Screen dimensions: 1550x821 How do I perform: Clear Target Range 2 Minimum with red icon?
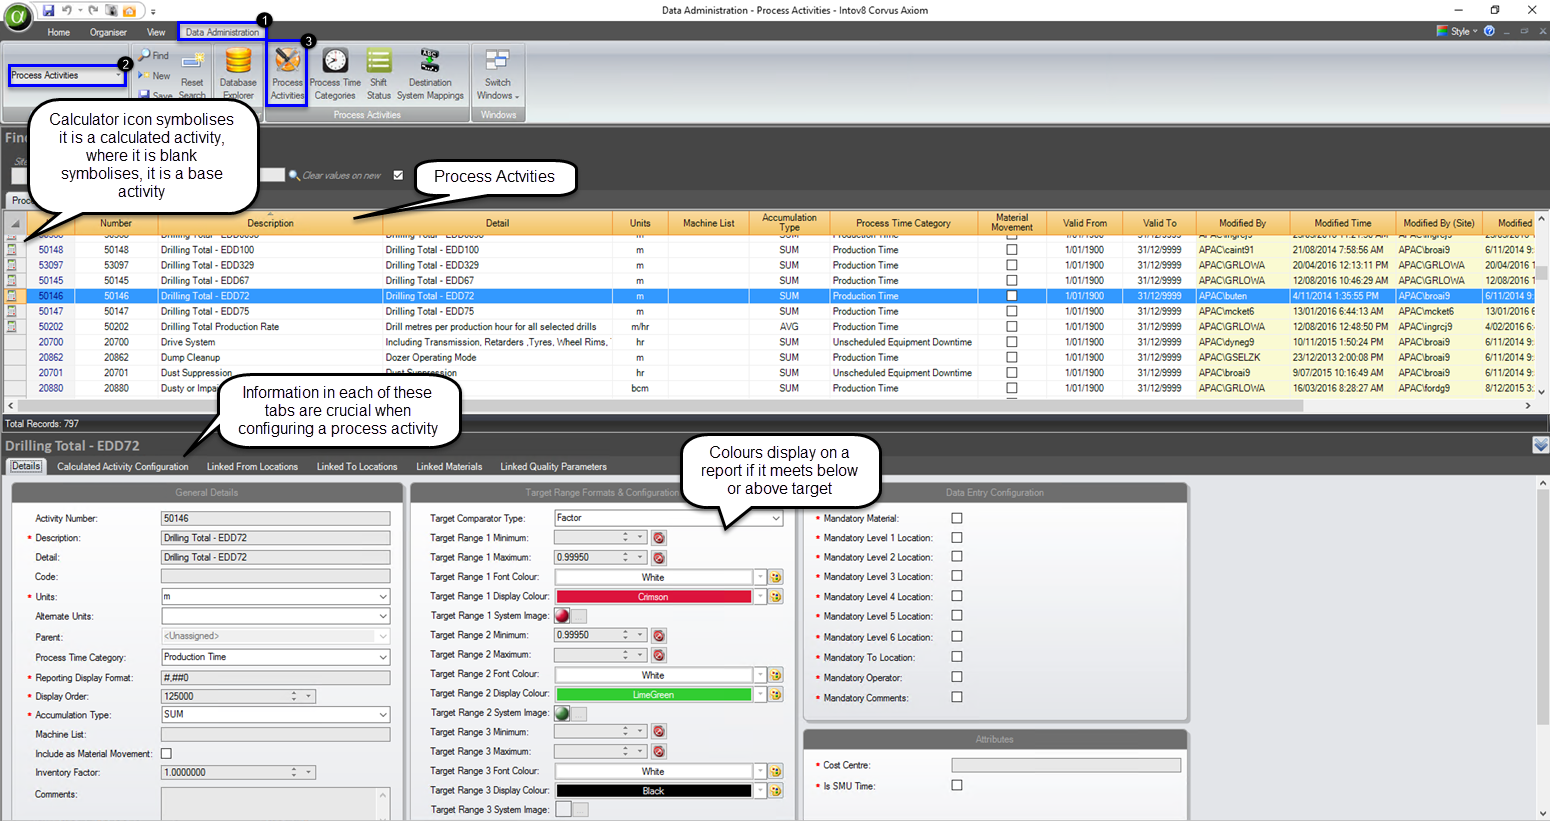click(659, 636)
